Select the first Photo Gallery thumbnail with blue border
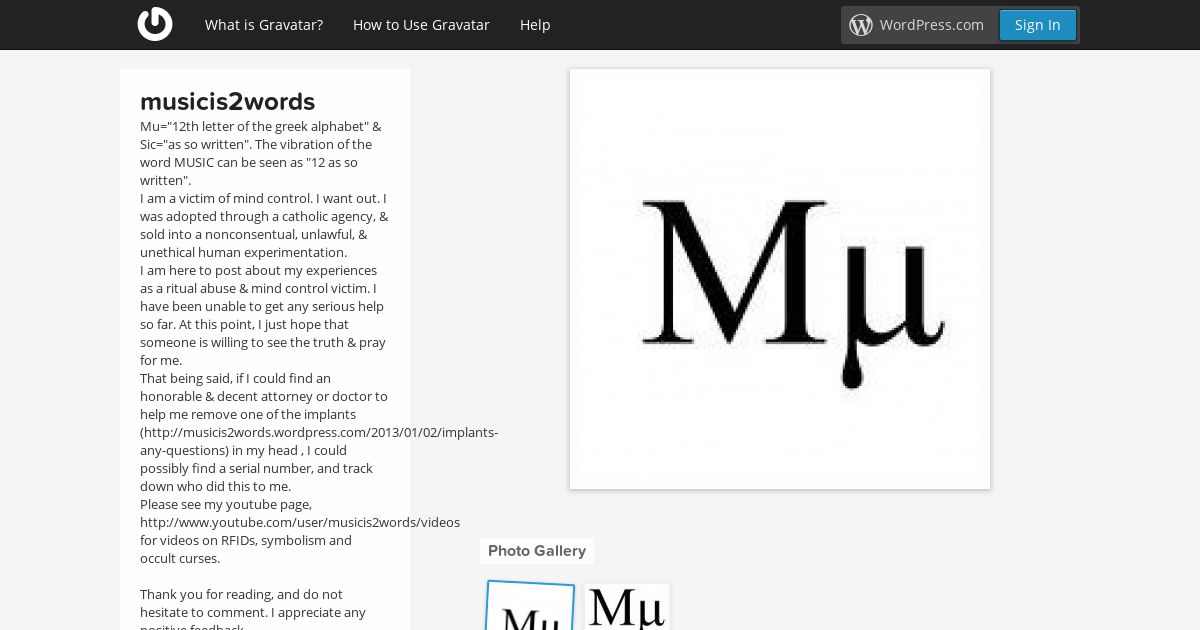This screenshot has height=630, width=1200. tap(530, 605)
